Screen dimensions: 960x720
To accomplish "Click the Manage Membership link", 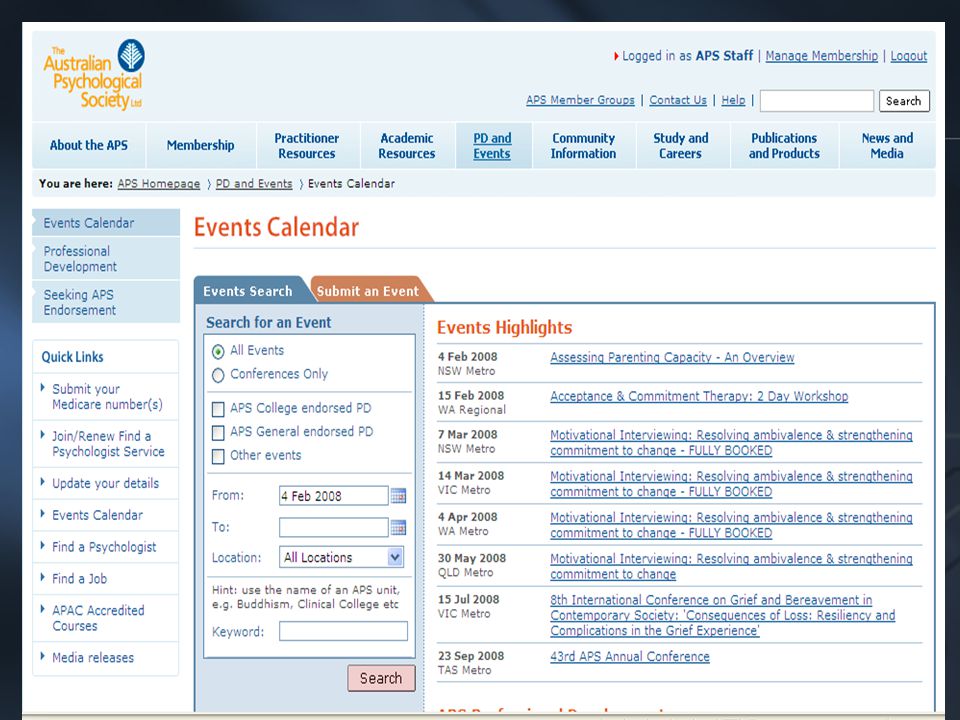I will [822, 56].
